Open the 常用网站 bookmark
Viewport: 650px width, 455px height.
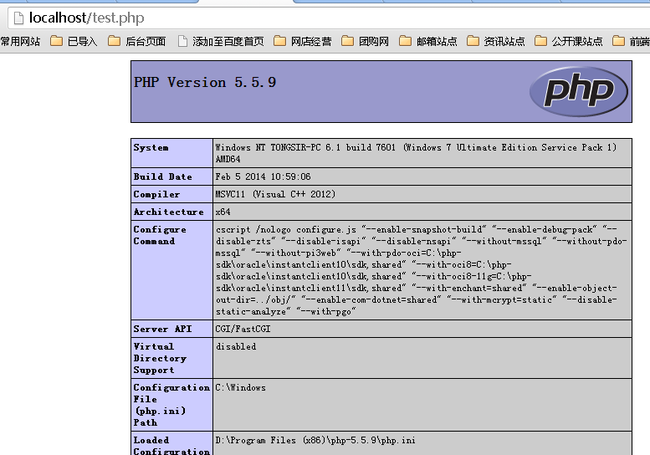click(x=20, y=41)
